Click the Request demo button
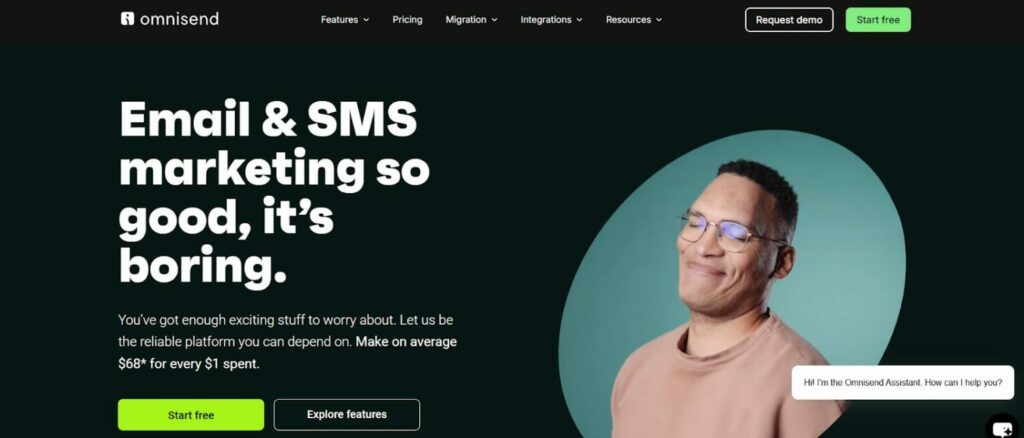 [x=789, y=20]
